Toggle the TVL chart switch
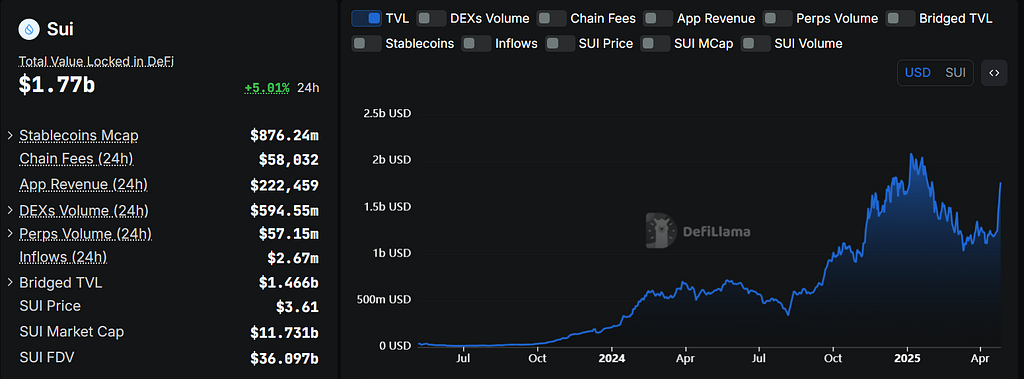 (366, 18)
